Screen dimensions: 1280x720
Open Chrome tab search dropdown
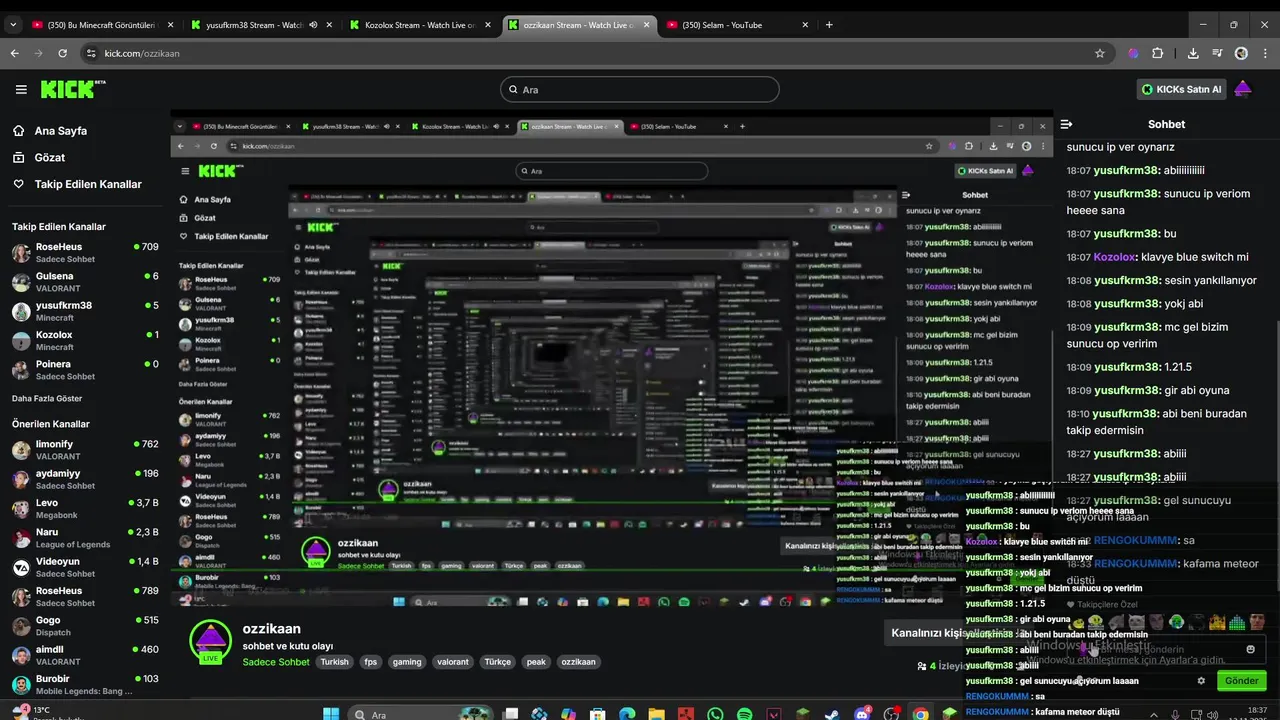point(12,25)
